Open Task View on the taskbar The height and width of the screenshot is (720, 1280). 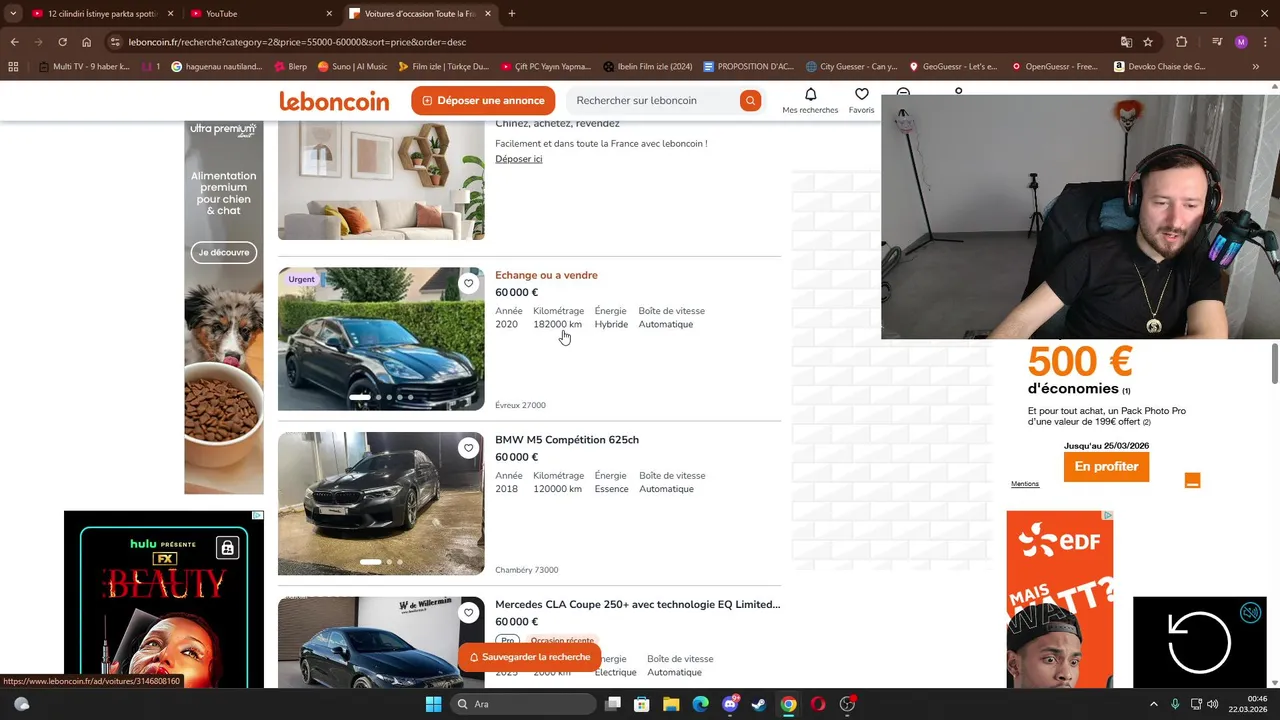[613, 704]
